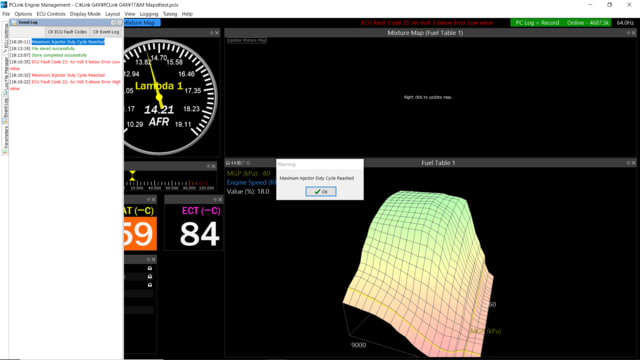Select the highlighted Maximum Injector Duty Cycle log entry

point(68,42)
